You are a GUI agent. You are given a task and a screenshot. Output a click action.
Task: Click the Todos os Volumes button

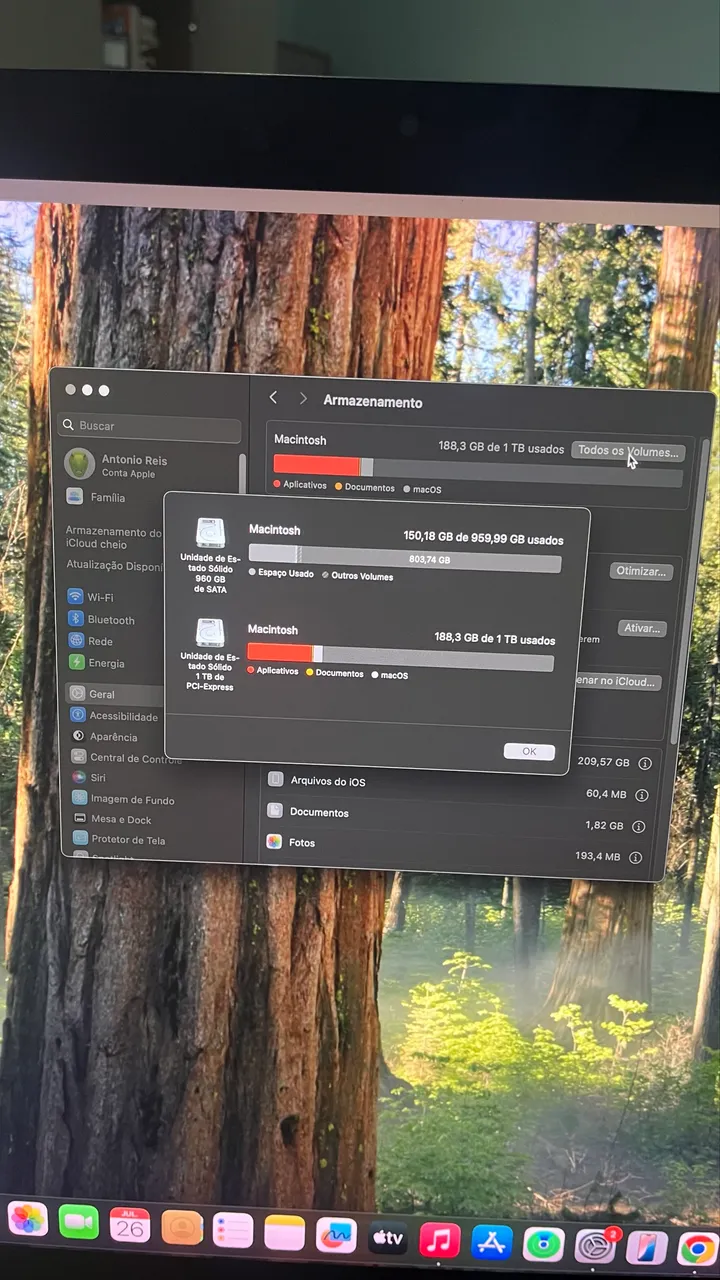(628, 451)
